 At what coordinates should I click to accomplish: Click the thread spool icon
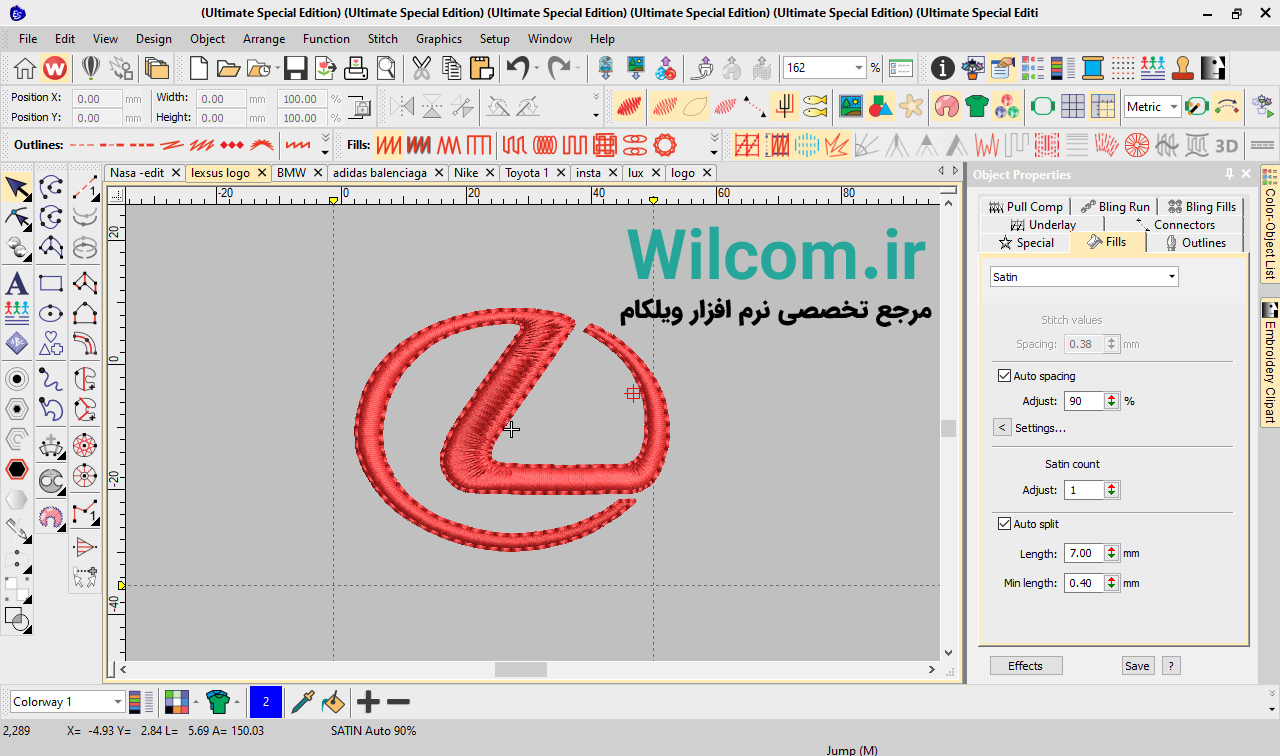1092,68
